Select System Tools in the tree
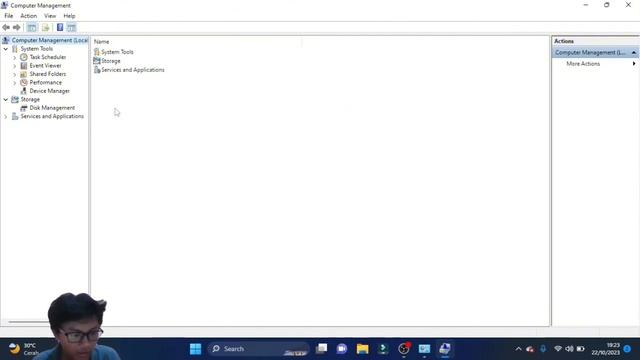This screenshot has height=360, width=640. [37, 49]
